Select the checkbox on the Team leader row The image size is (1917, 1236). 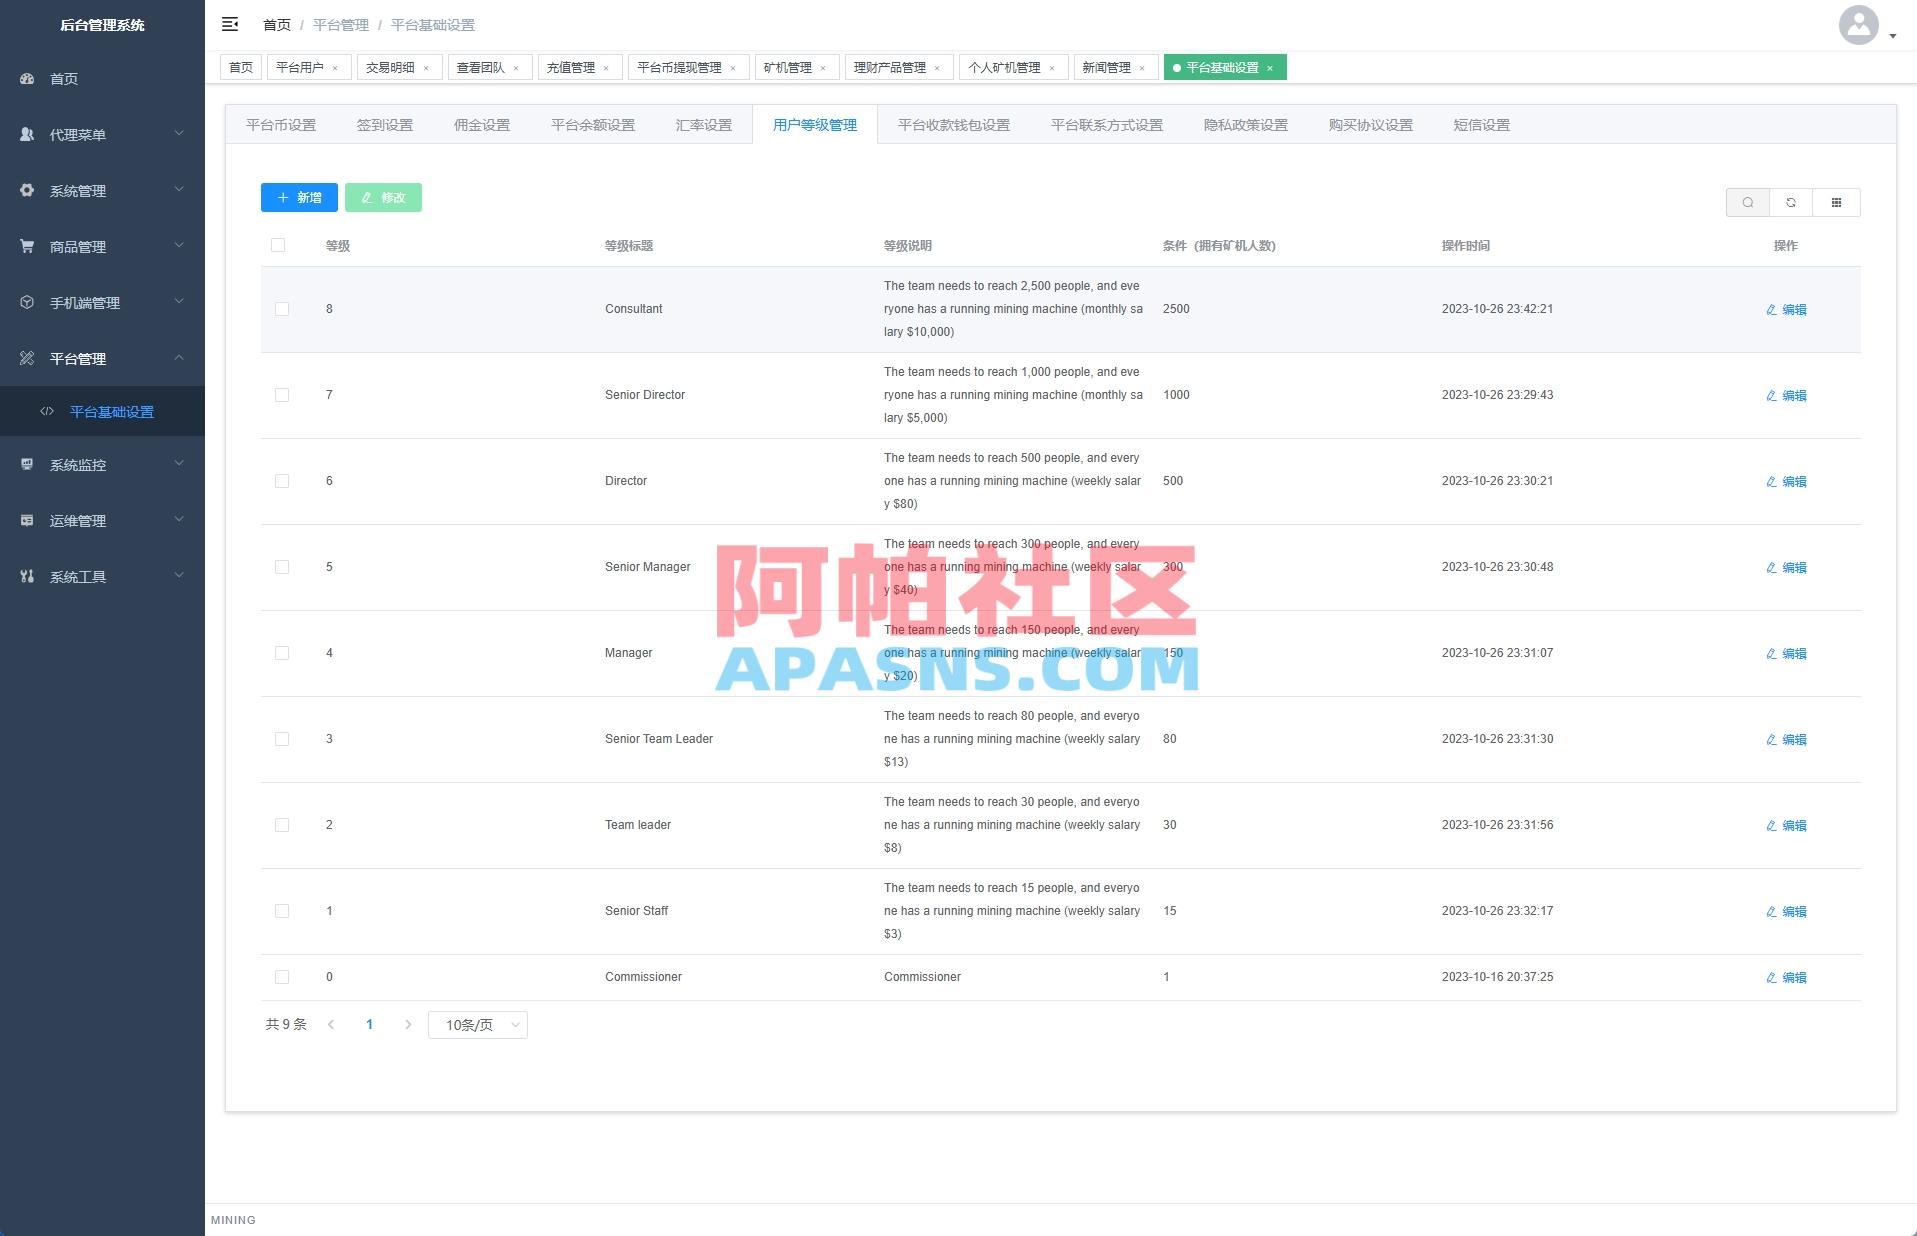281,825
